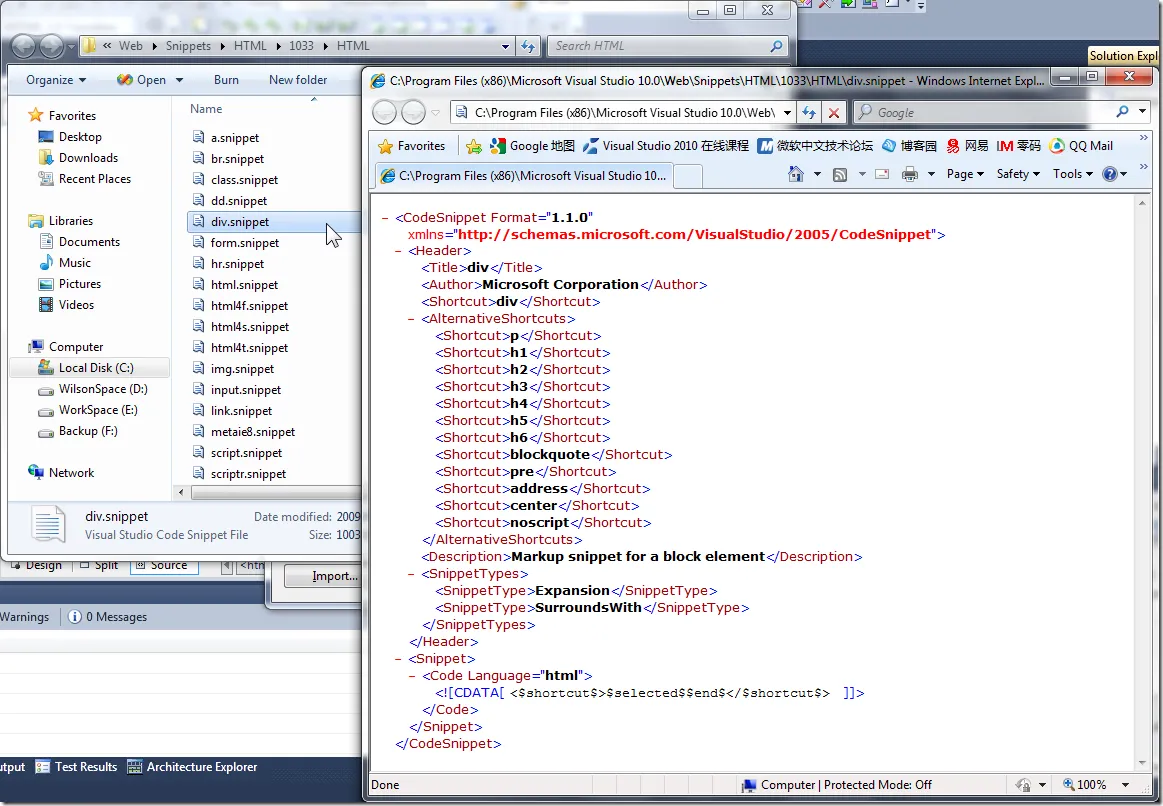Open the IE Help question mark icon
This screenshot has height=806, width=1163.
[x=1109, y=174]
